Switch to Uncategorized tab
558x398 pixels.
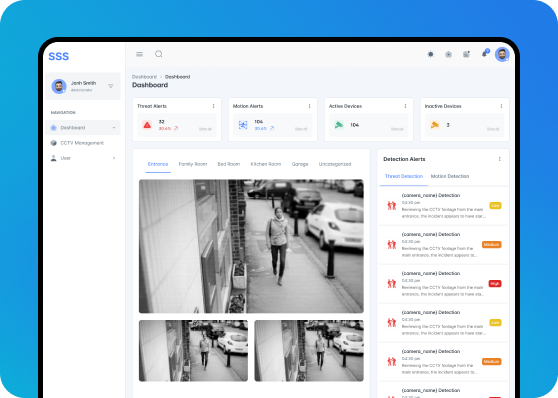tap(335, 164)
